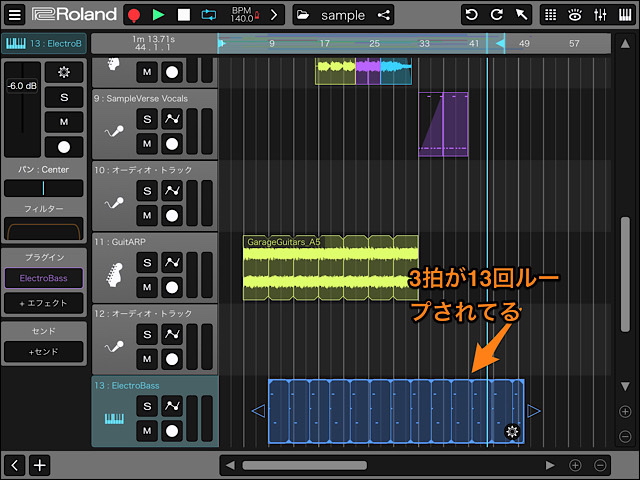
Task: Add an effect with +エフェクト
Action: click(43, 303)
